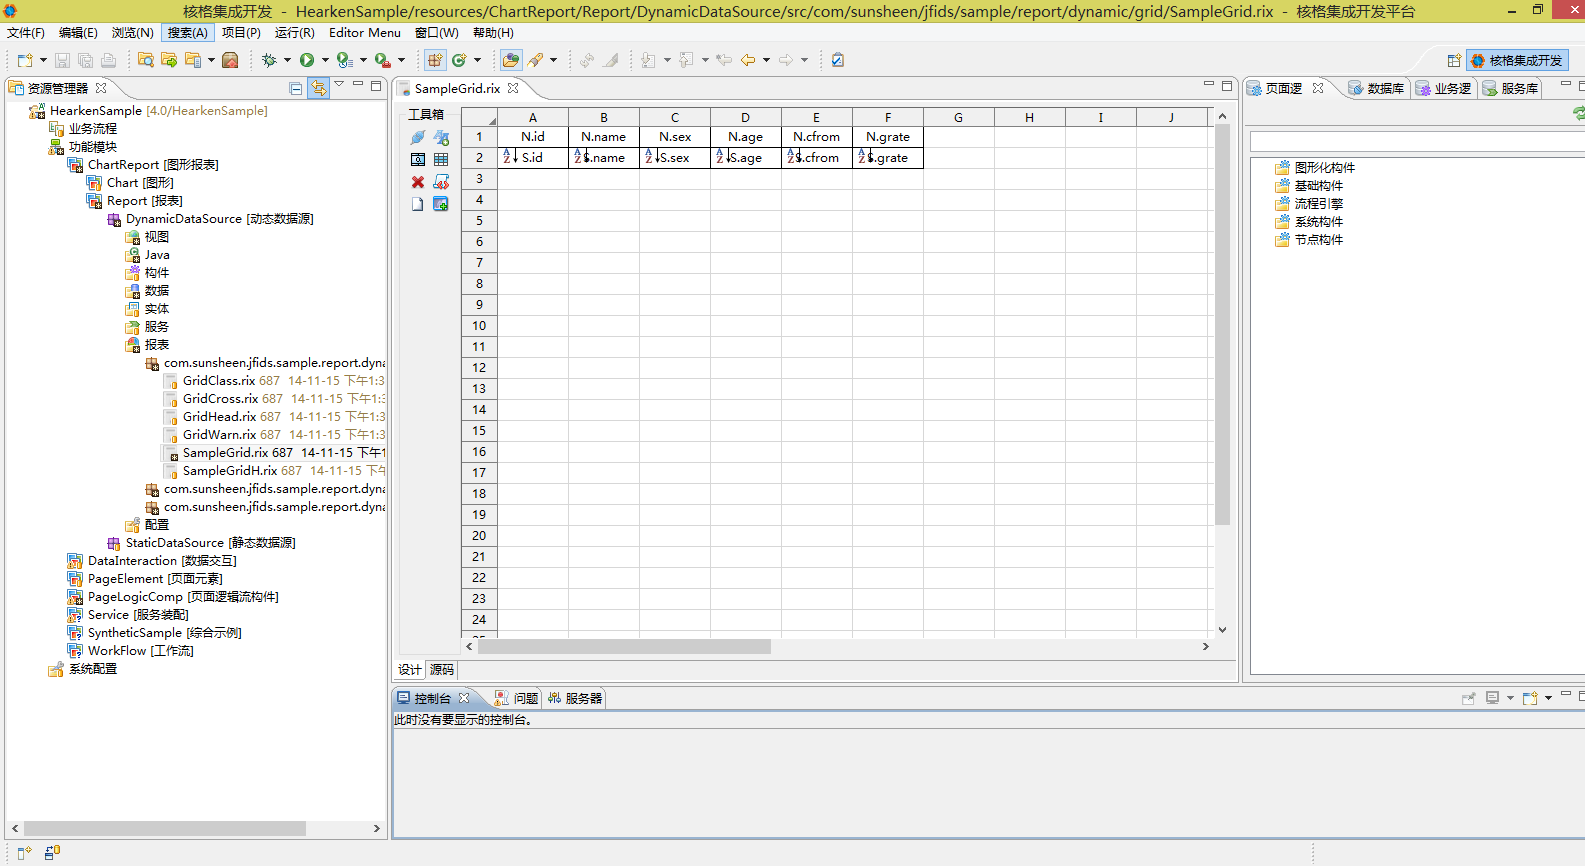Screen dimensions: 1585x866
Task: Click the Save All toolbar icon
Action: (x=85, y=60)
